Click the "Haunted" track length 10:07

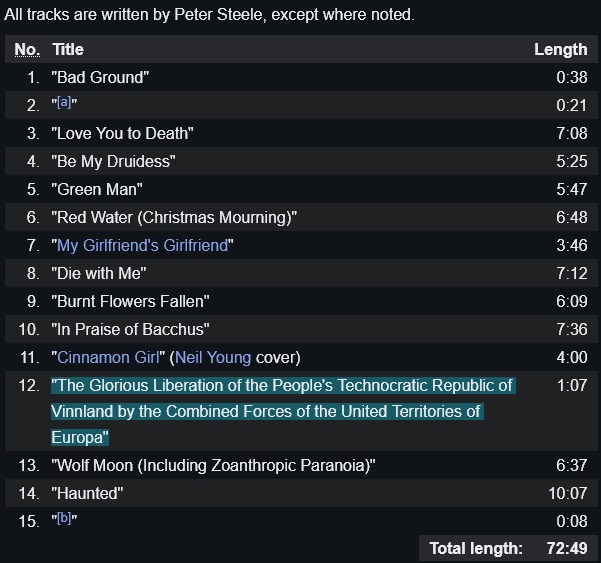[568, 493]
